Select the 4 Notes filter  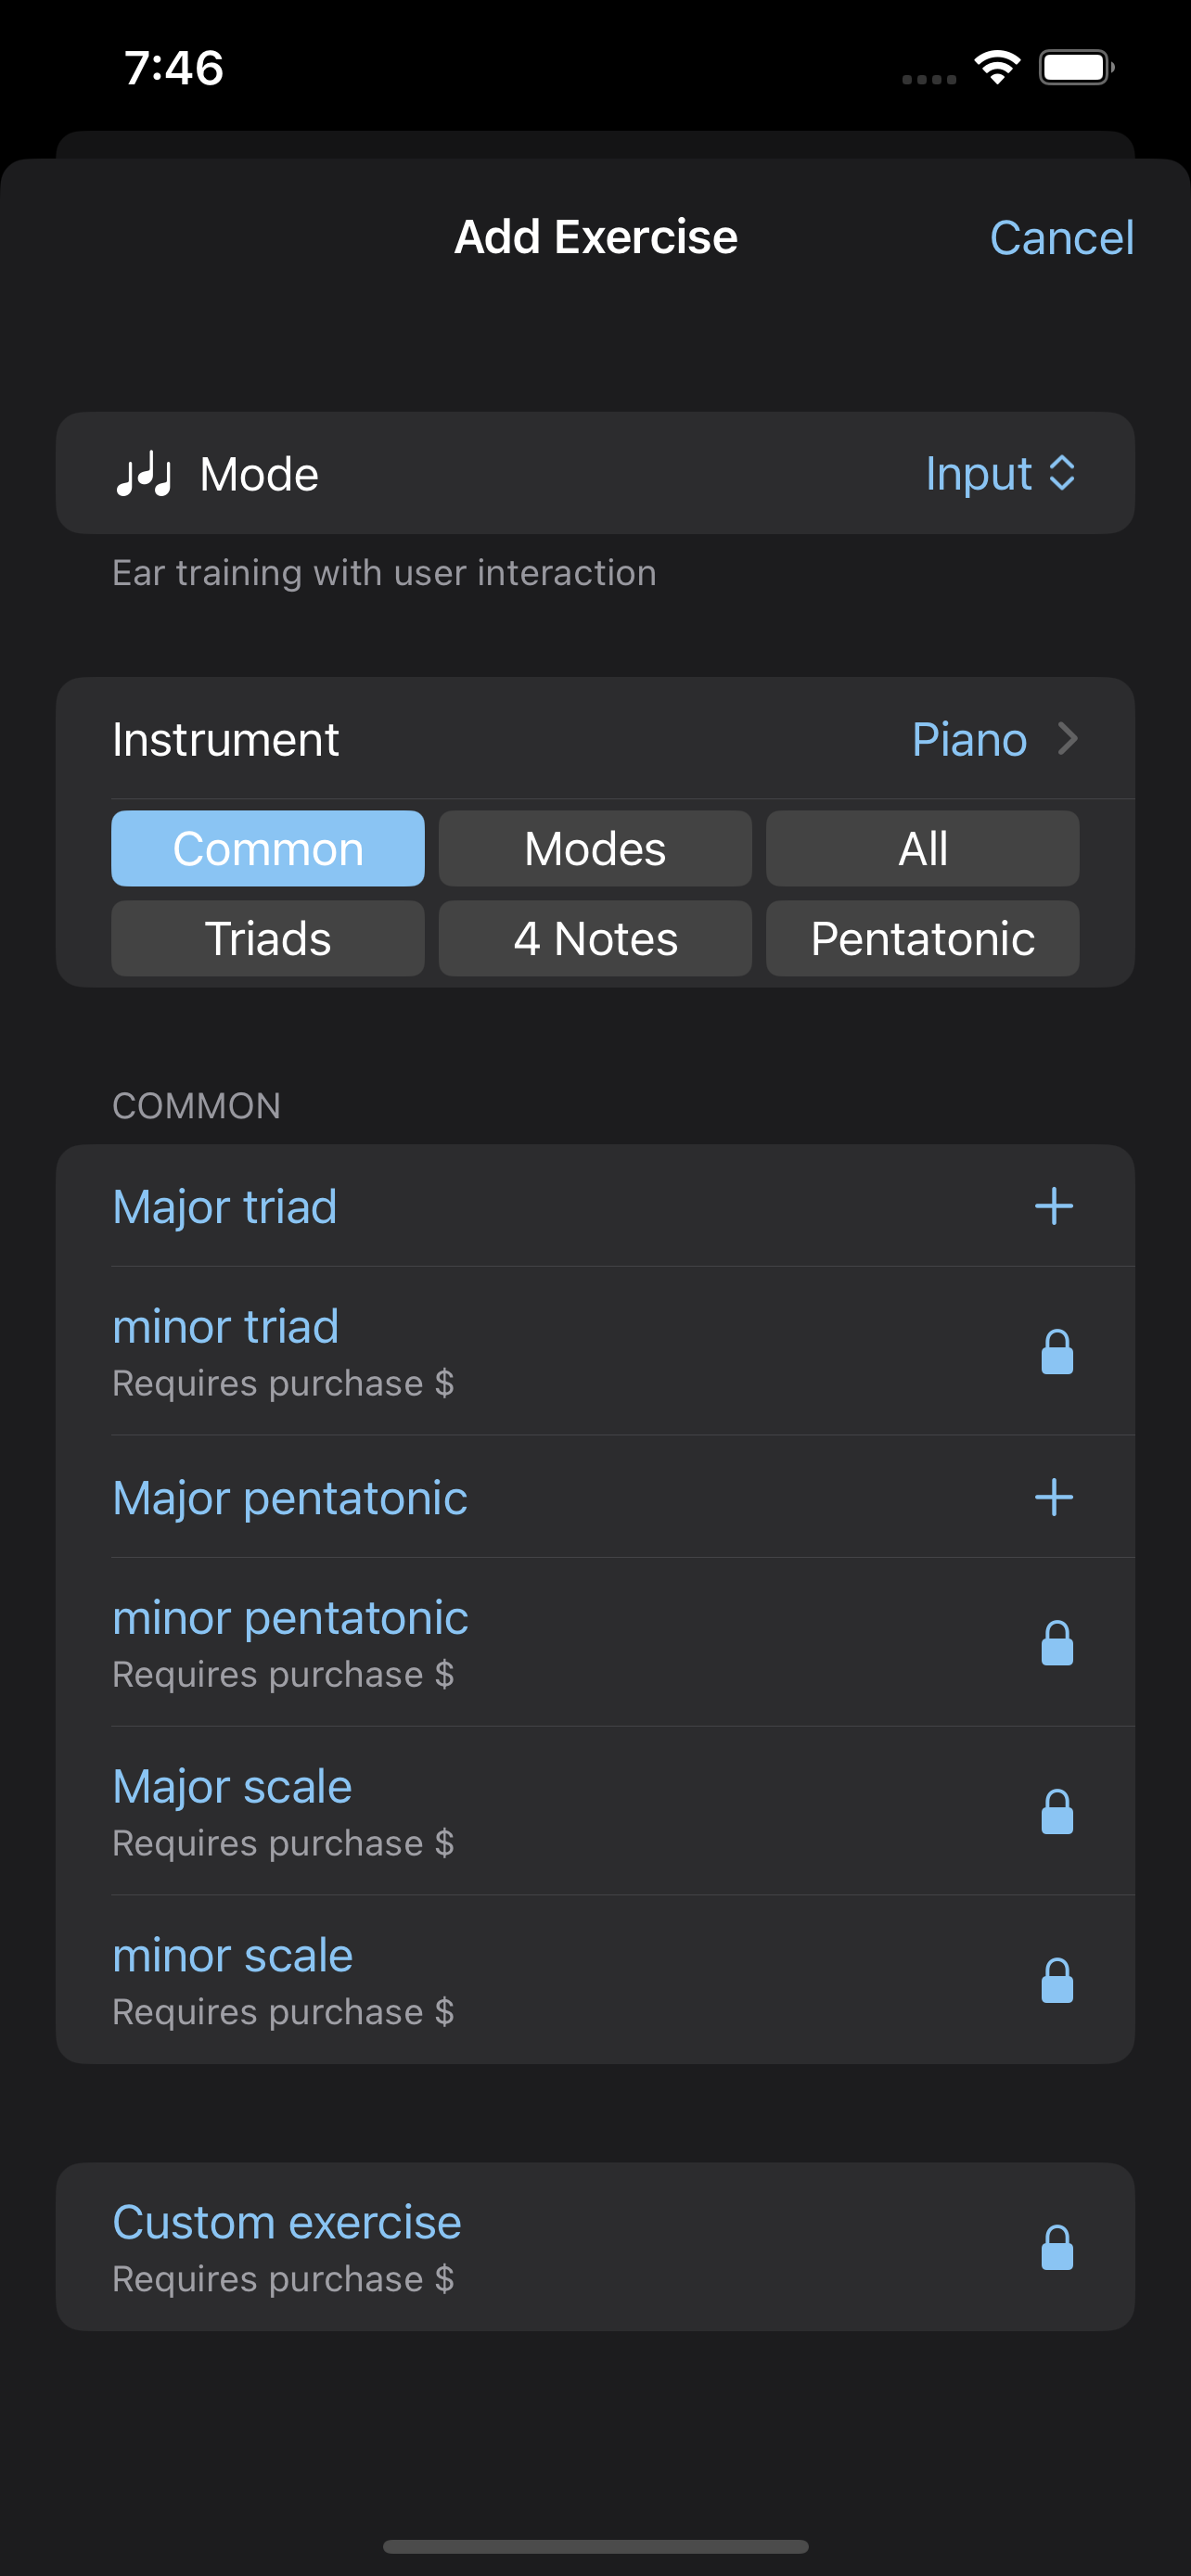595,938
